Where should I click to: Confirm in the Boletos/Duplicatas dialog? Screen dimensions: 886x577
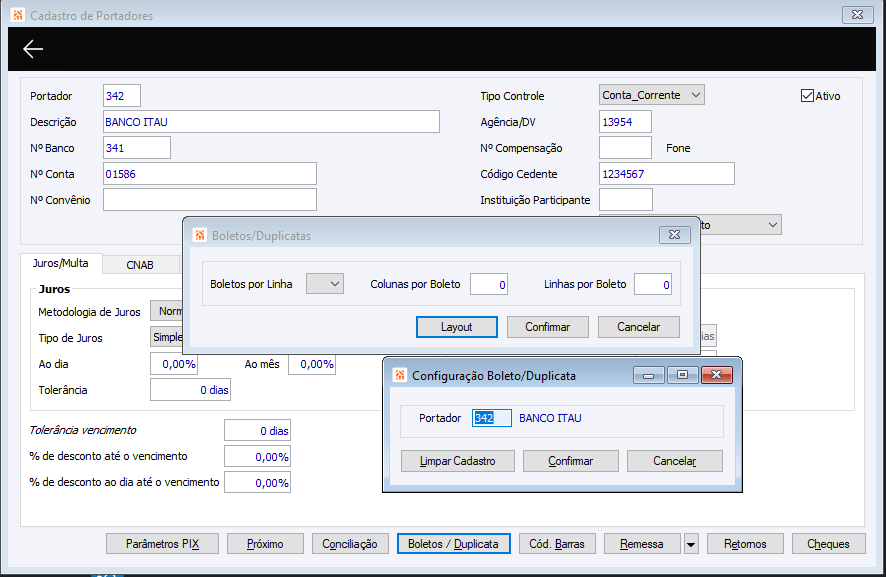548,327
